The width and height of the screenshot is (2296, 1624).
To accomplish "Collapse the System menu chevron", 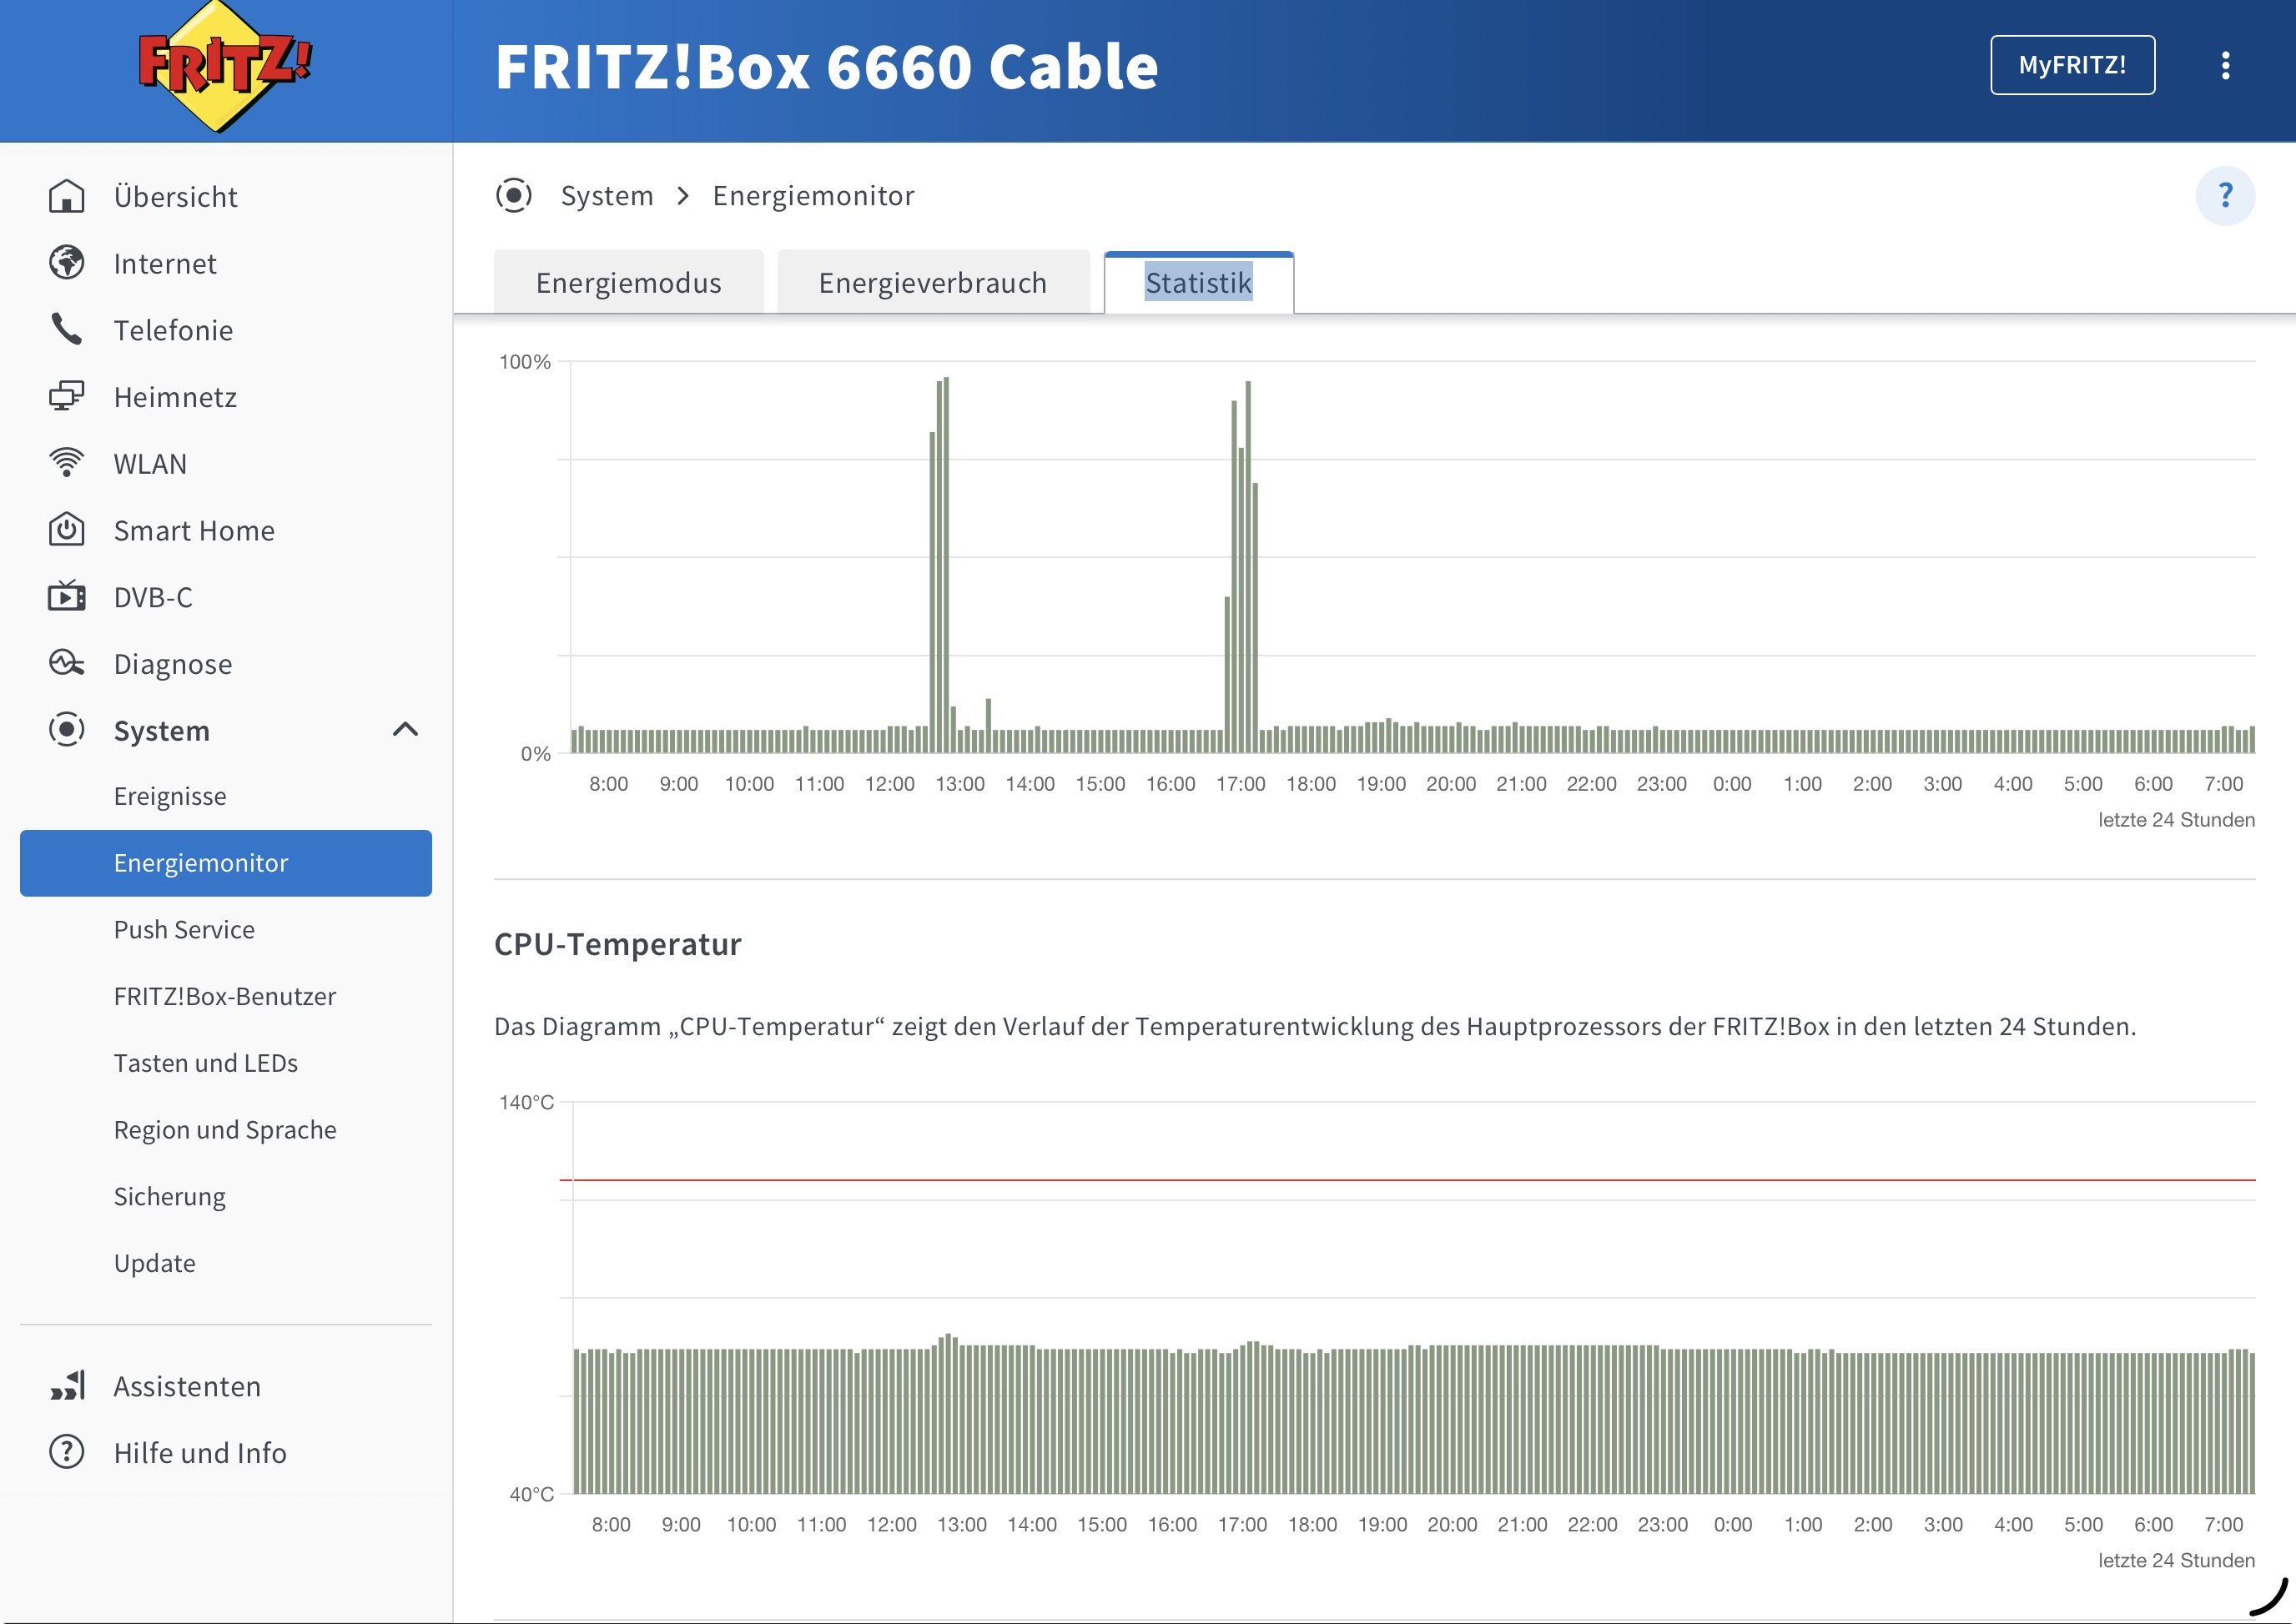I will [405, 730].
